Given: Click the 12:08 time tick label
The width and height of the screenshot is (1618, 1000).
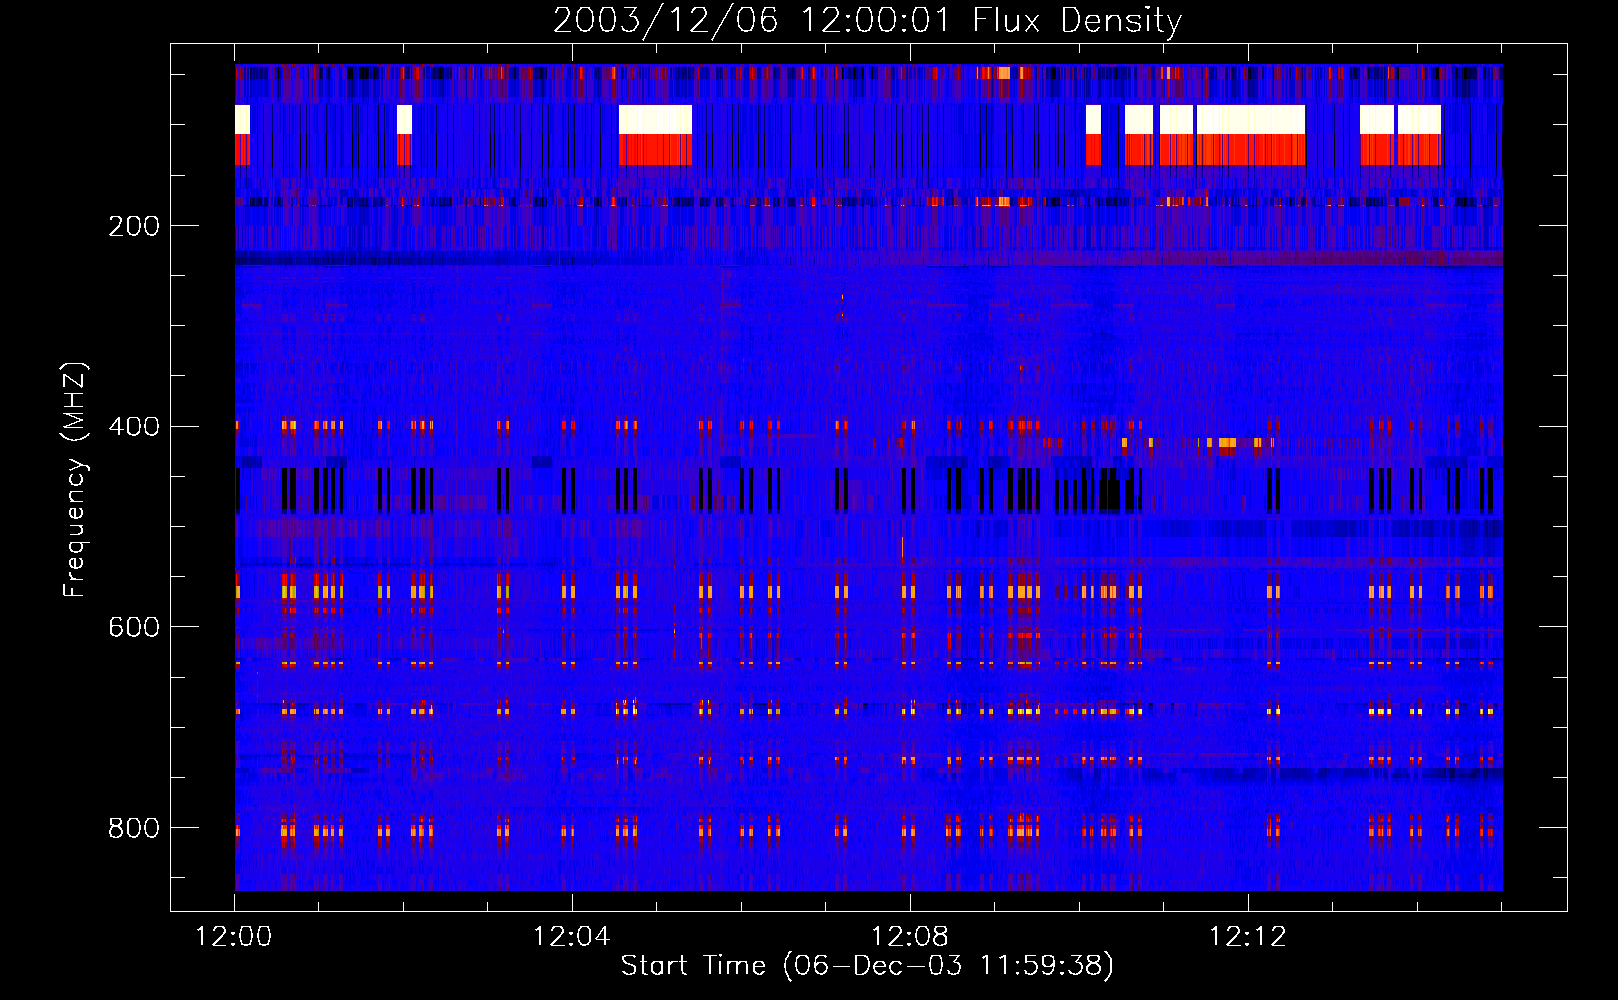Looking at the screenshot, I should tap(910, 937).
